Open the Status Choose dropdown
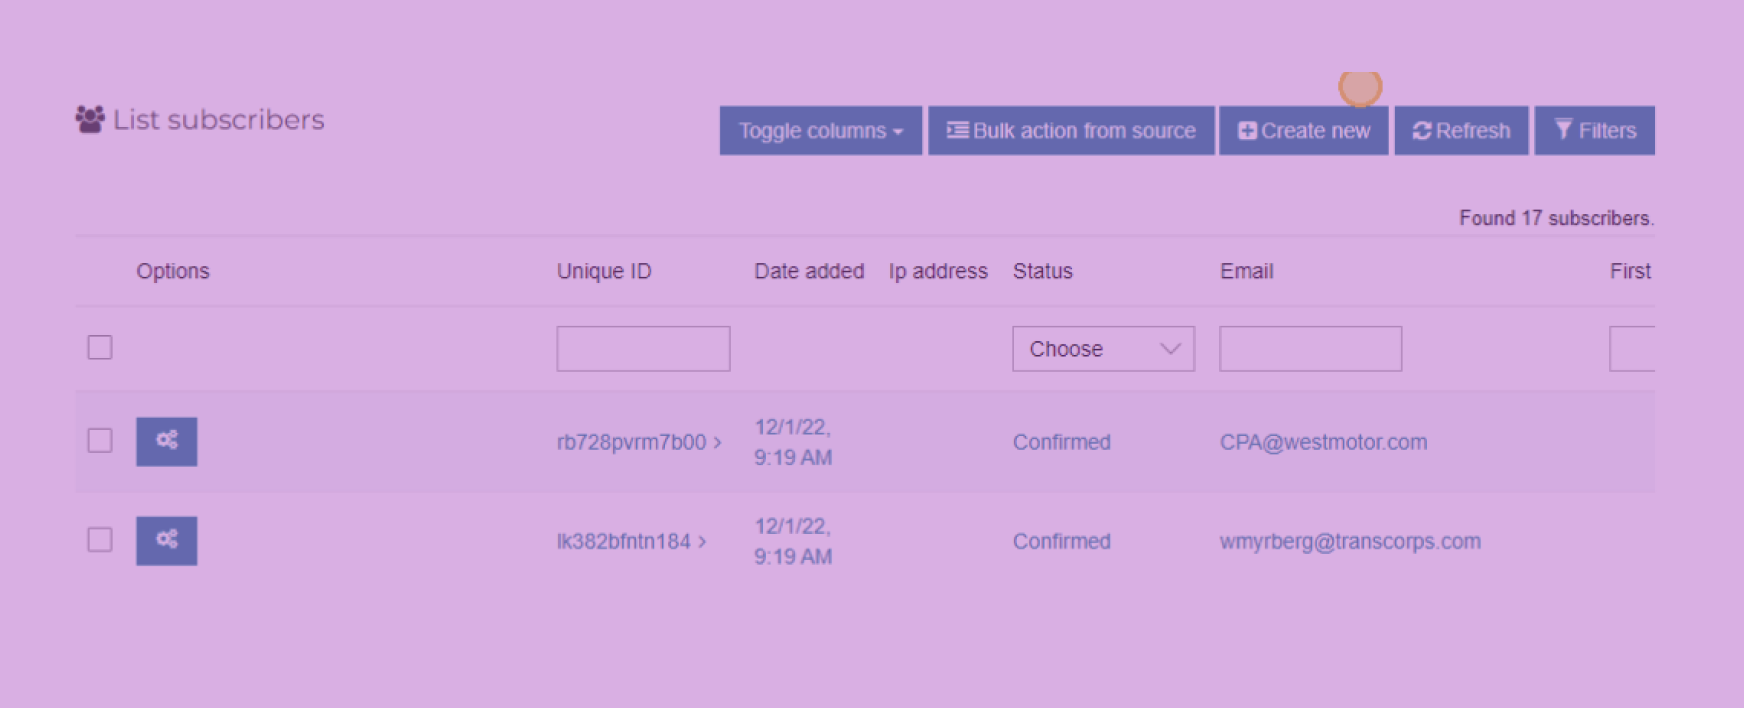The width and height of the screenshot is (1744, 708). [x=1103, y=349]
